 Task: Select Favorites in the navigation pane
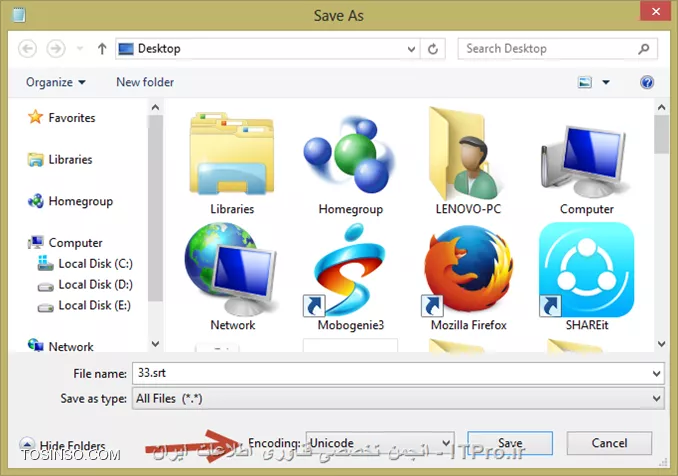[x=61, y=118]
